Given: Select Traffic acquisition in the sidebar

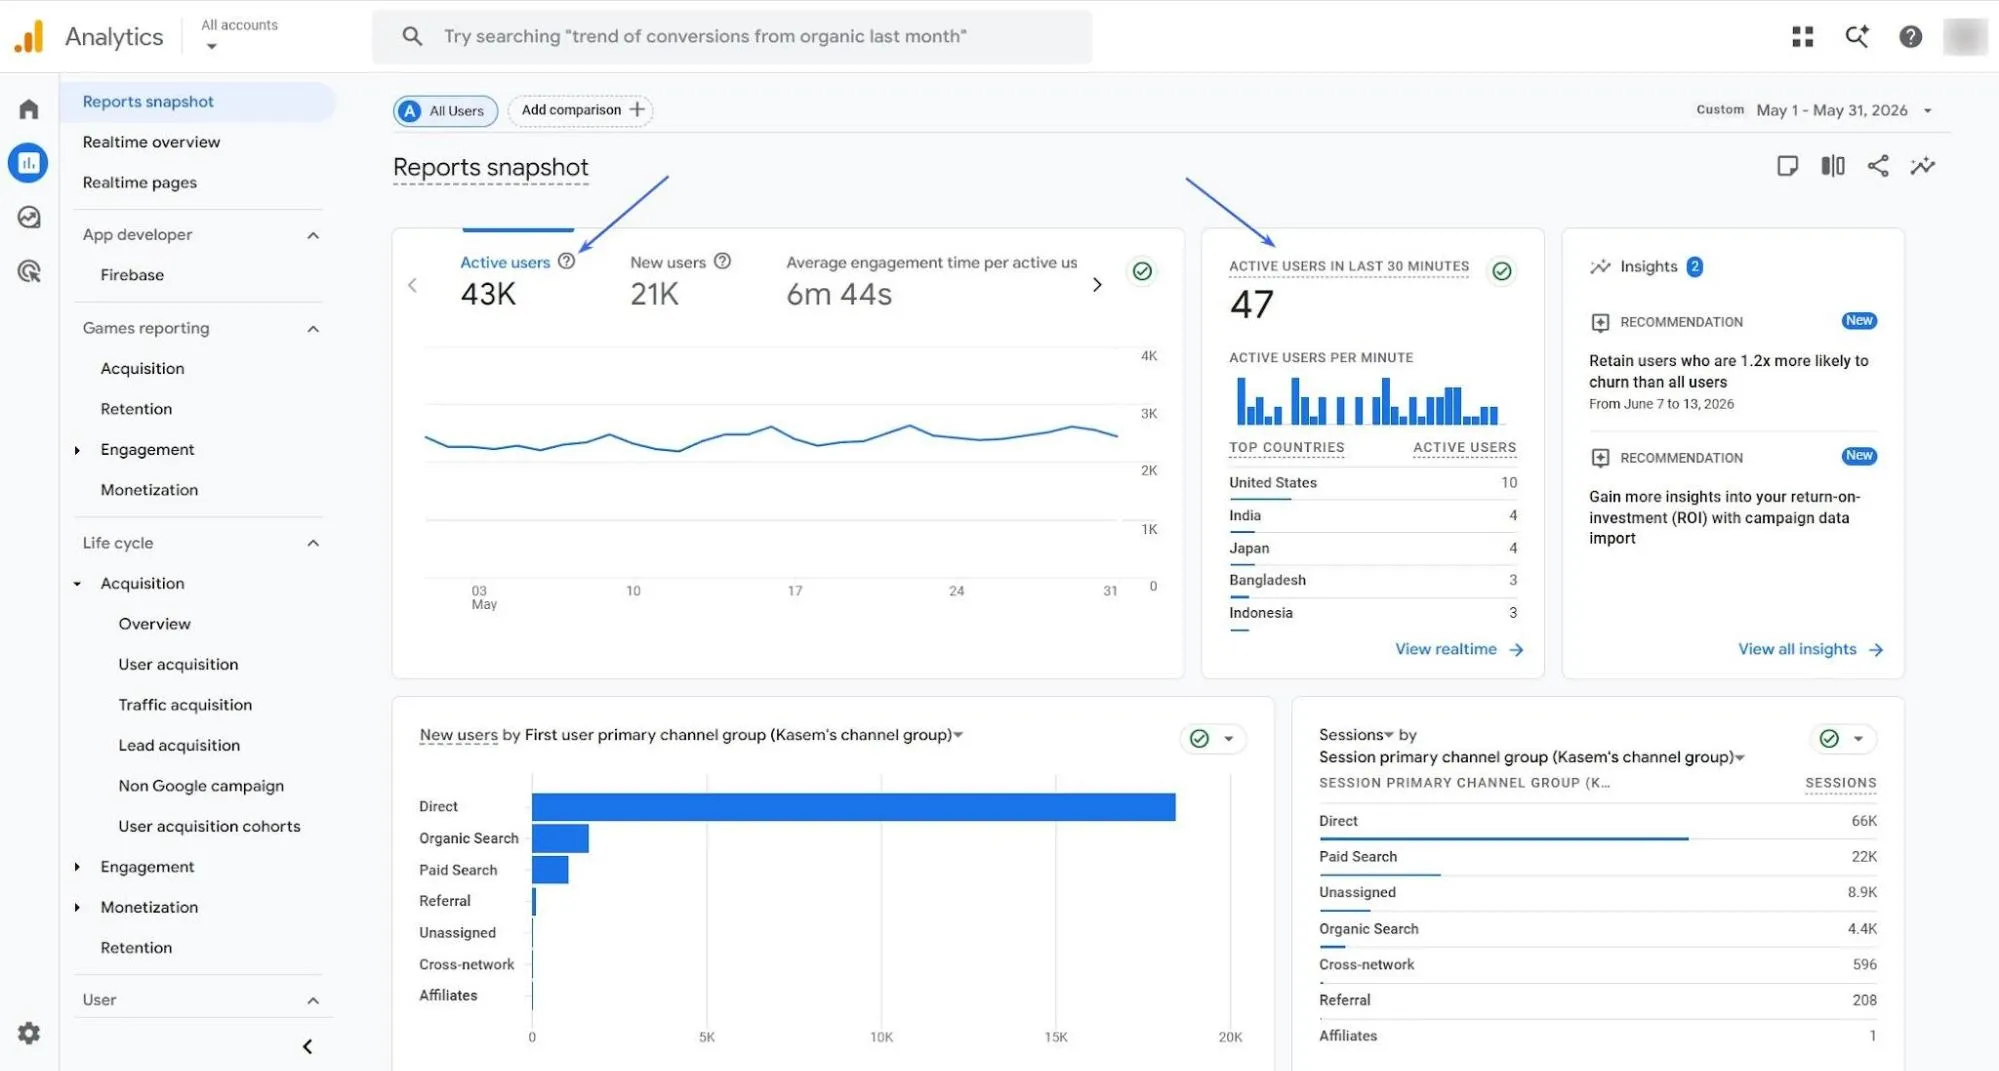Looking at the screenshot, I should 185,705.
